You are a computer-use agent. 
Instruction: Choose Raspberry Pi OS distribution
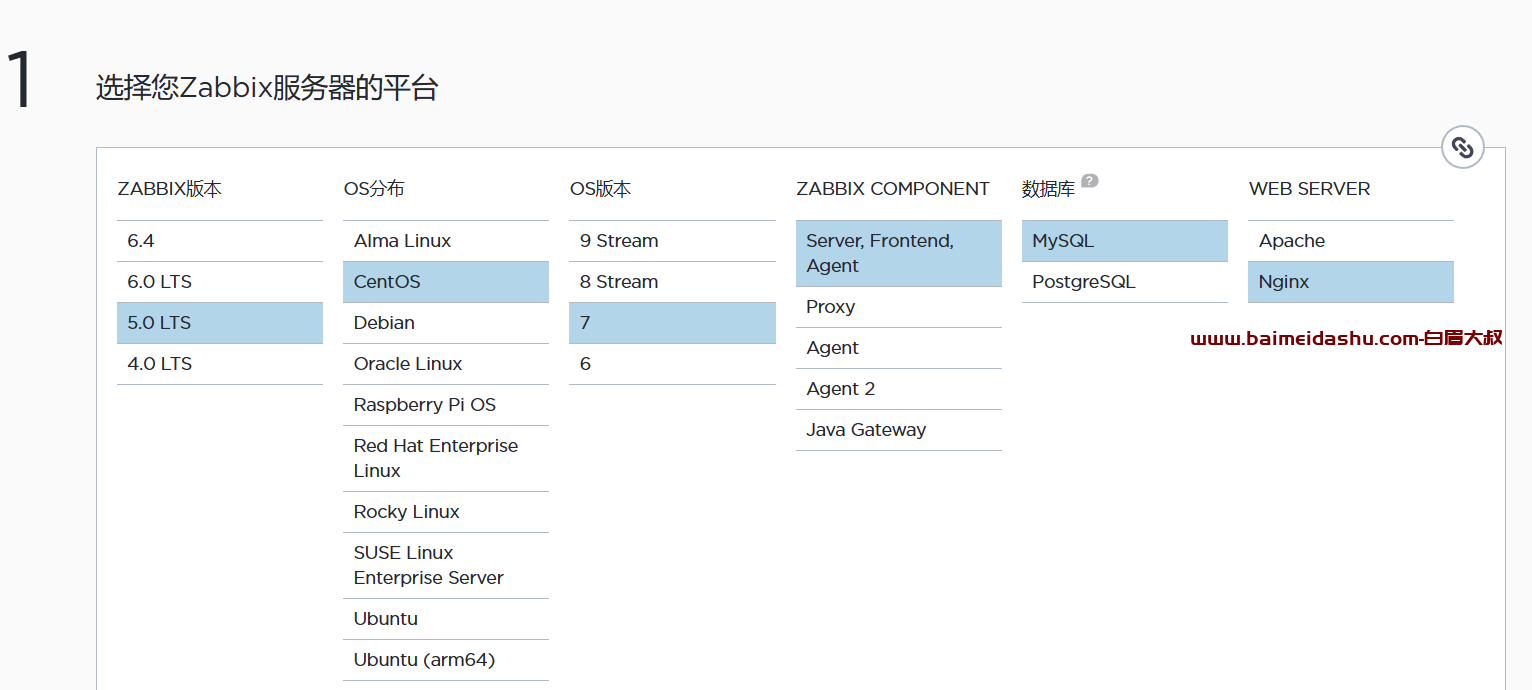[446, 405]
